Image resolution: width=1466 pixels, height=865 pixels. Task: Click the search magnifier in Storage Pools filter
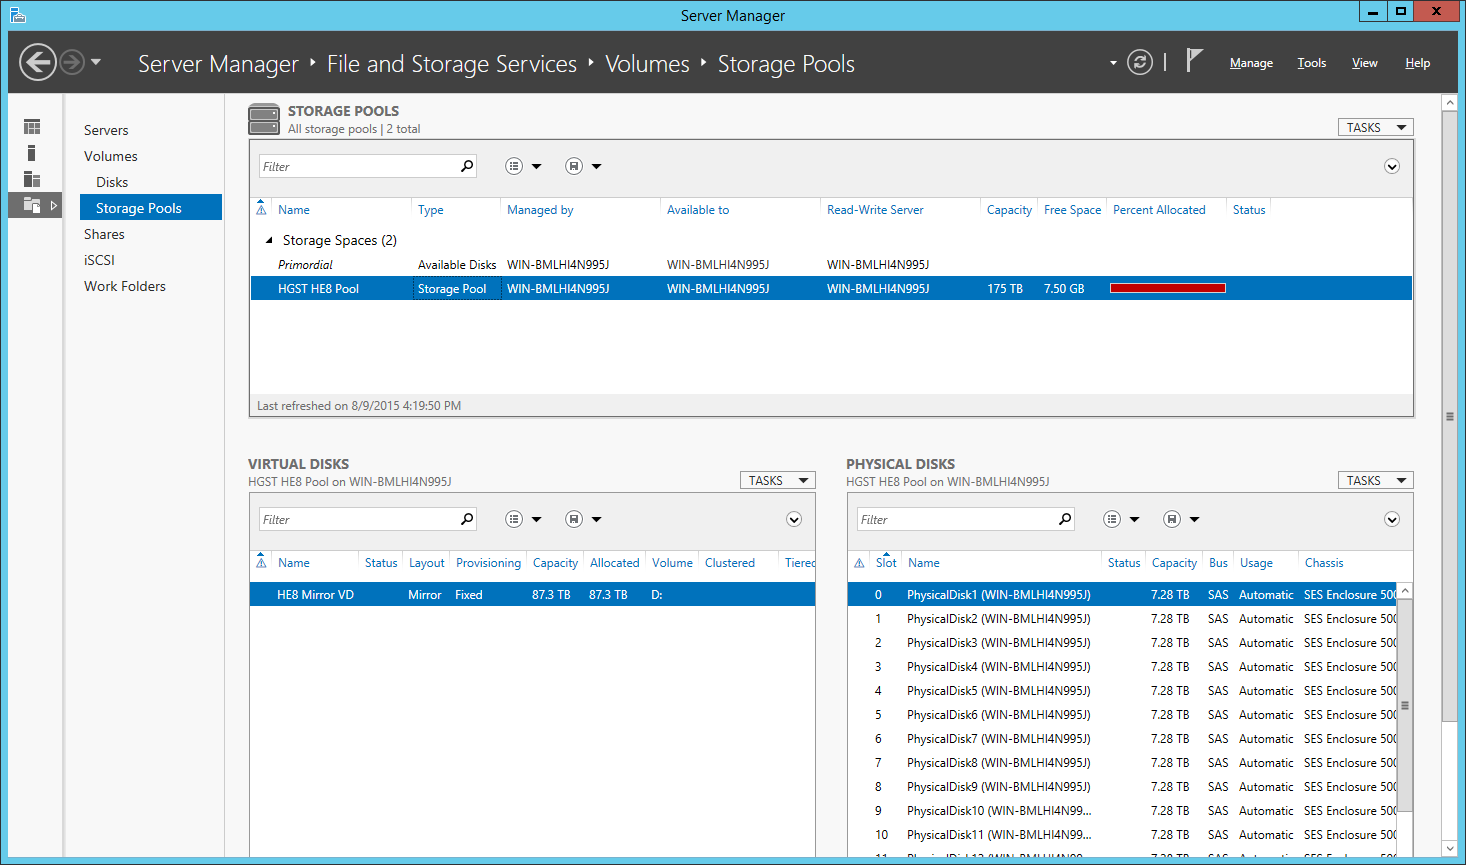pyautogui.click(x=467, y=166)
